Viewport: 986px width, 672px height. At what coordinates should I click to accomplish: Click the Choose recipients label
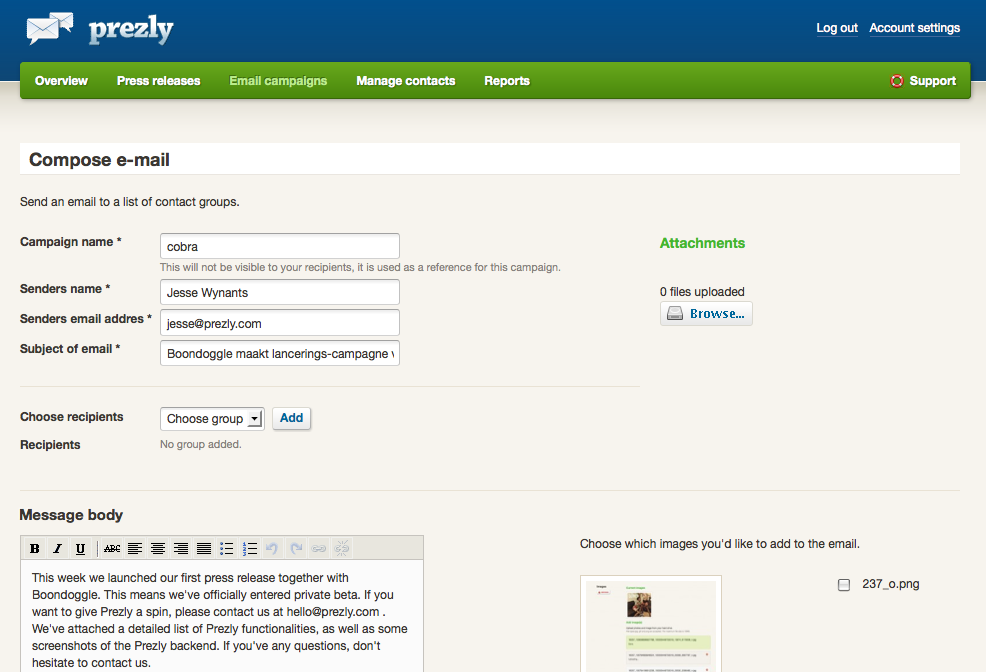tap(72, 417)
